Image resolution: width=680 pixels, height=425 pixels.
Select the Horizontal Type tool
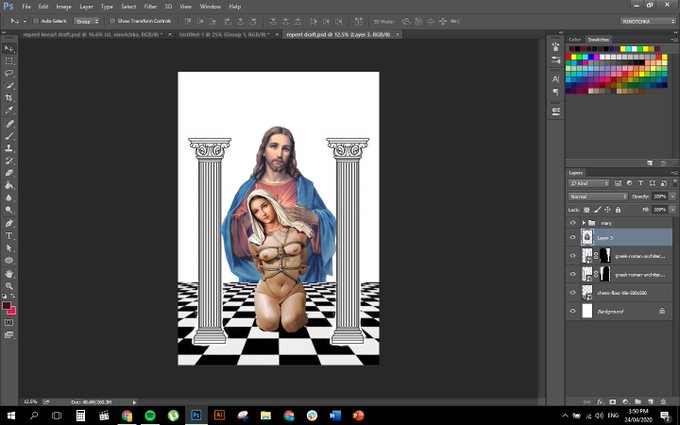click(9, 236)
